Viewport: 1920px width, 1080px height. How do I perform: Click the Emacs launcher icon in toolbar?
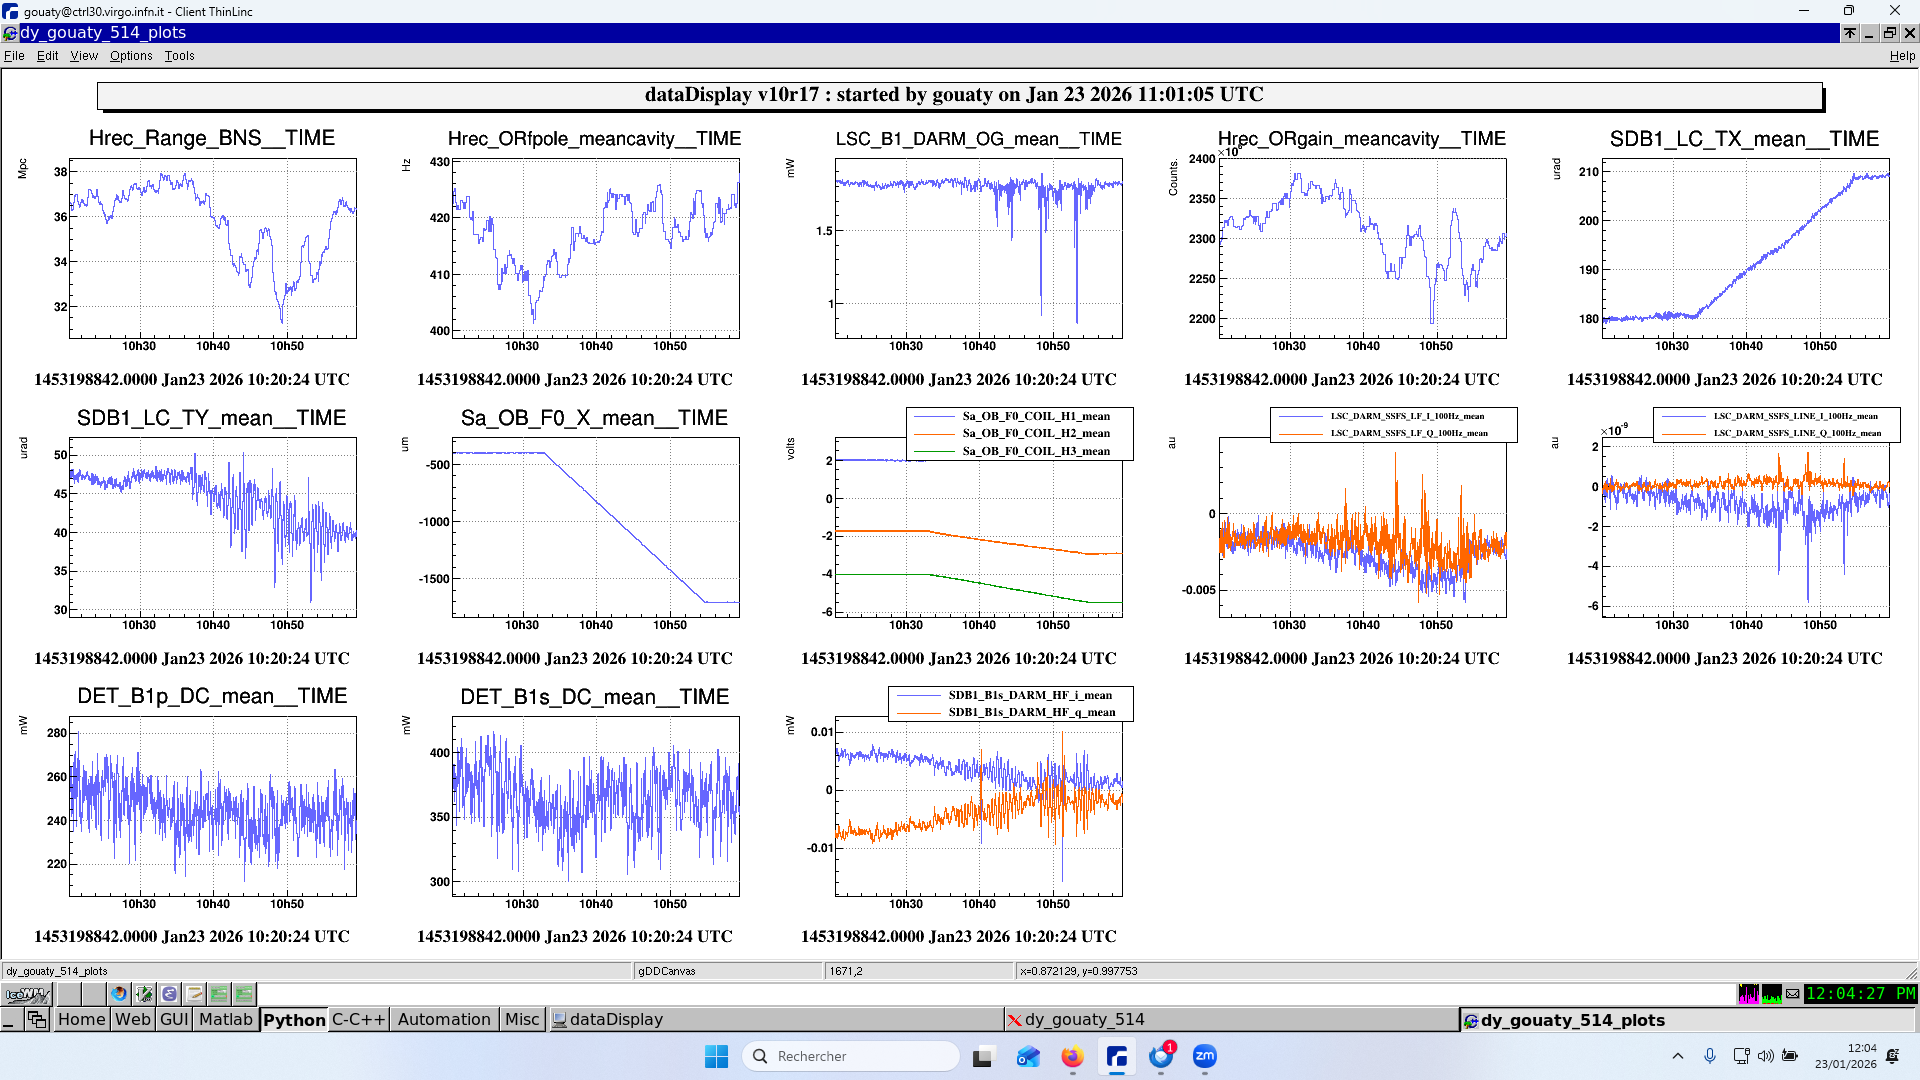(169, 994)
